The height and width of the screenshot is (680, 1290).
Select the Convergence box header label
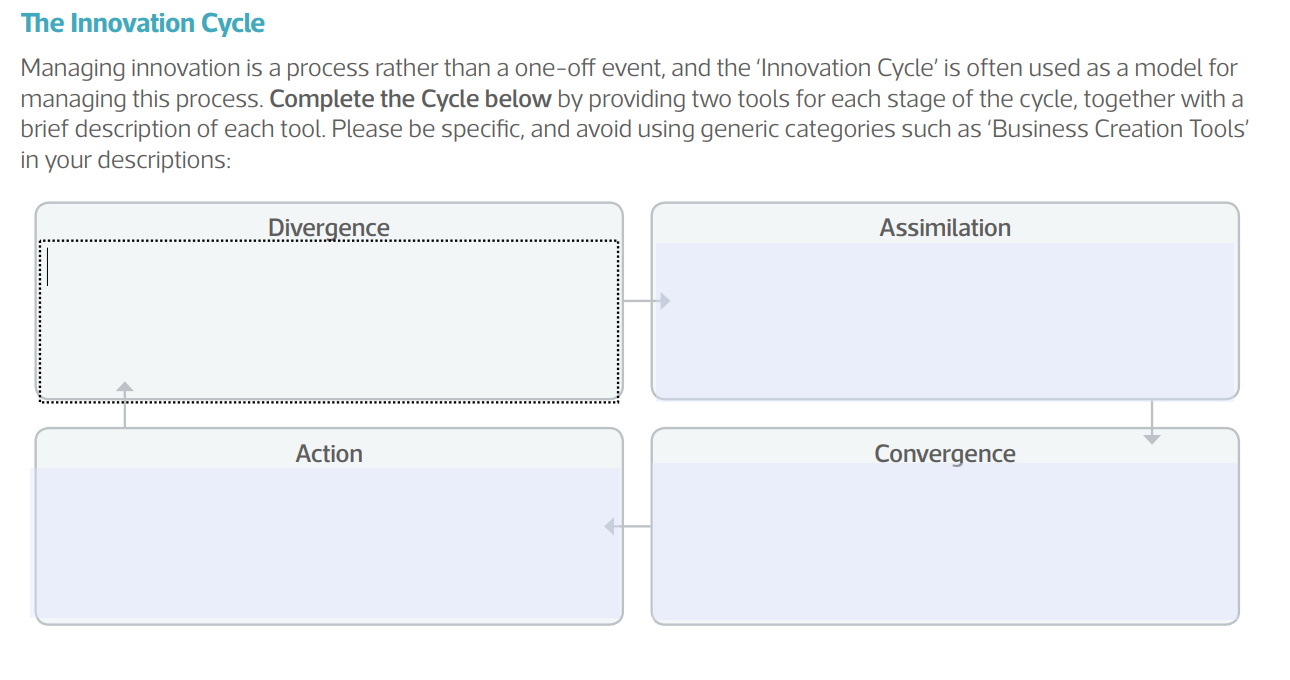[x=944, y=453]
